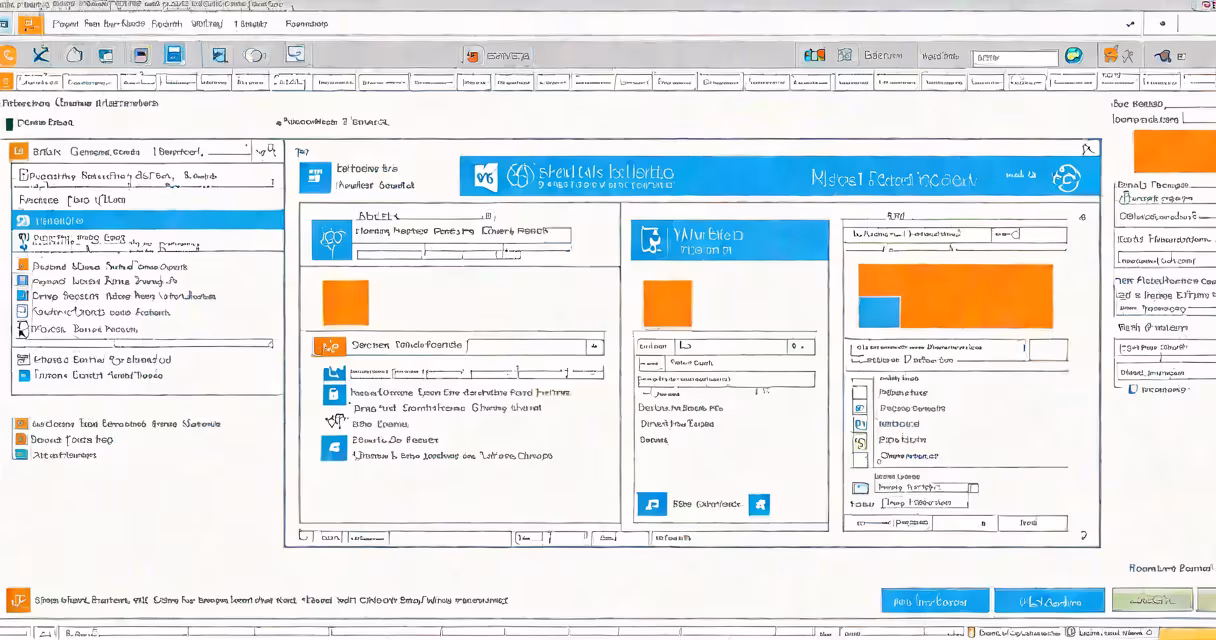The image size is (1216, 640).
Task: Click the oval cloud-shaped toolbar icon
Action: tap(255, 56)
